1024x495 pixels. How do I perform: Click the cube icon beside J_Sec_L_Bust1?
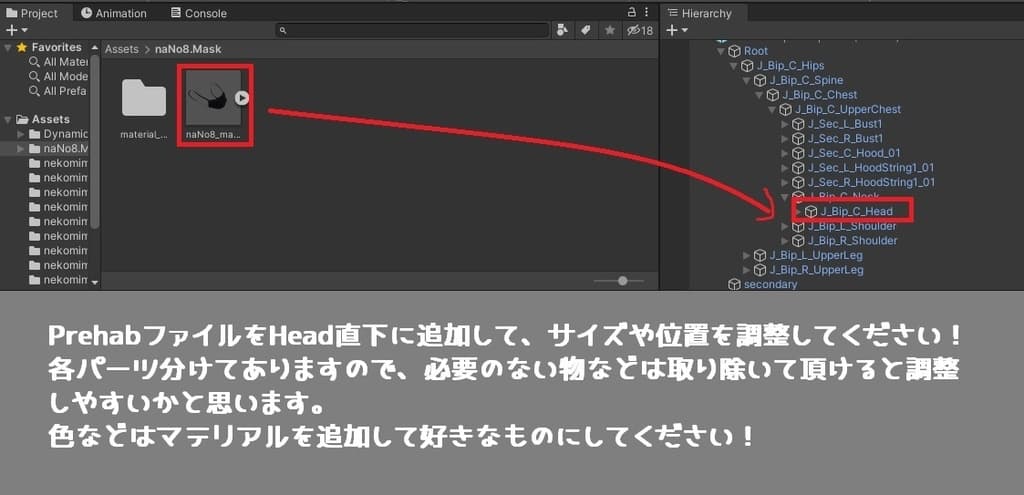coord(797,123)
